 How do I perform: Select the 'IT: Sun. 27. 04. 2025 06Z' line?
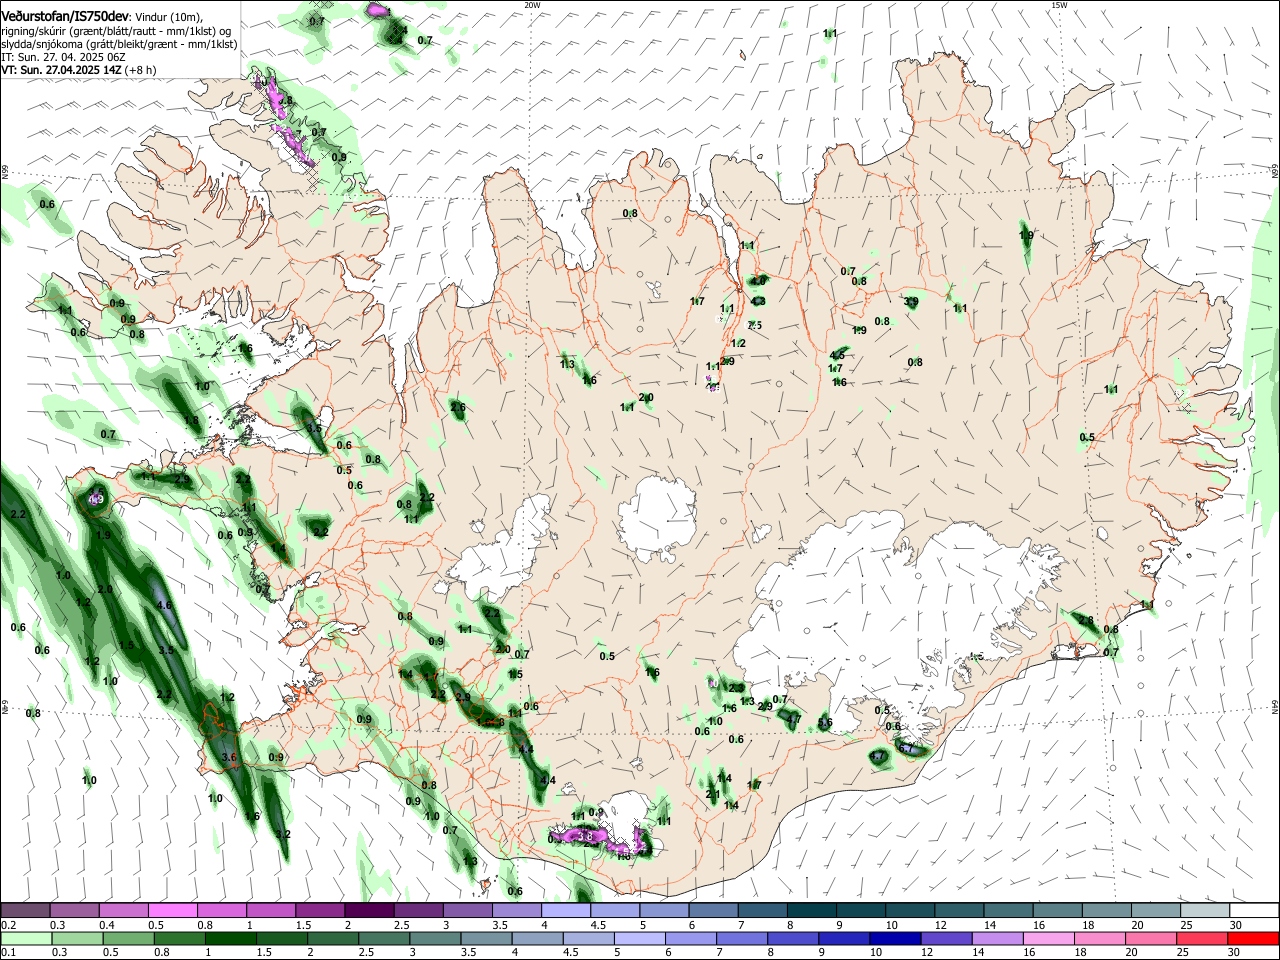[x=62, y=58]
